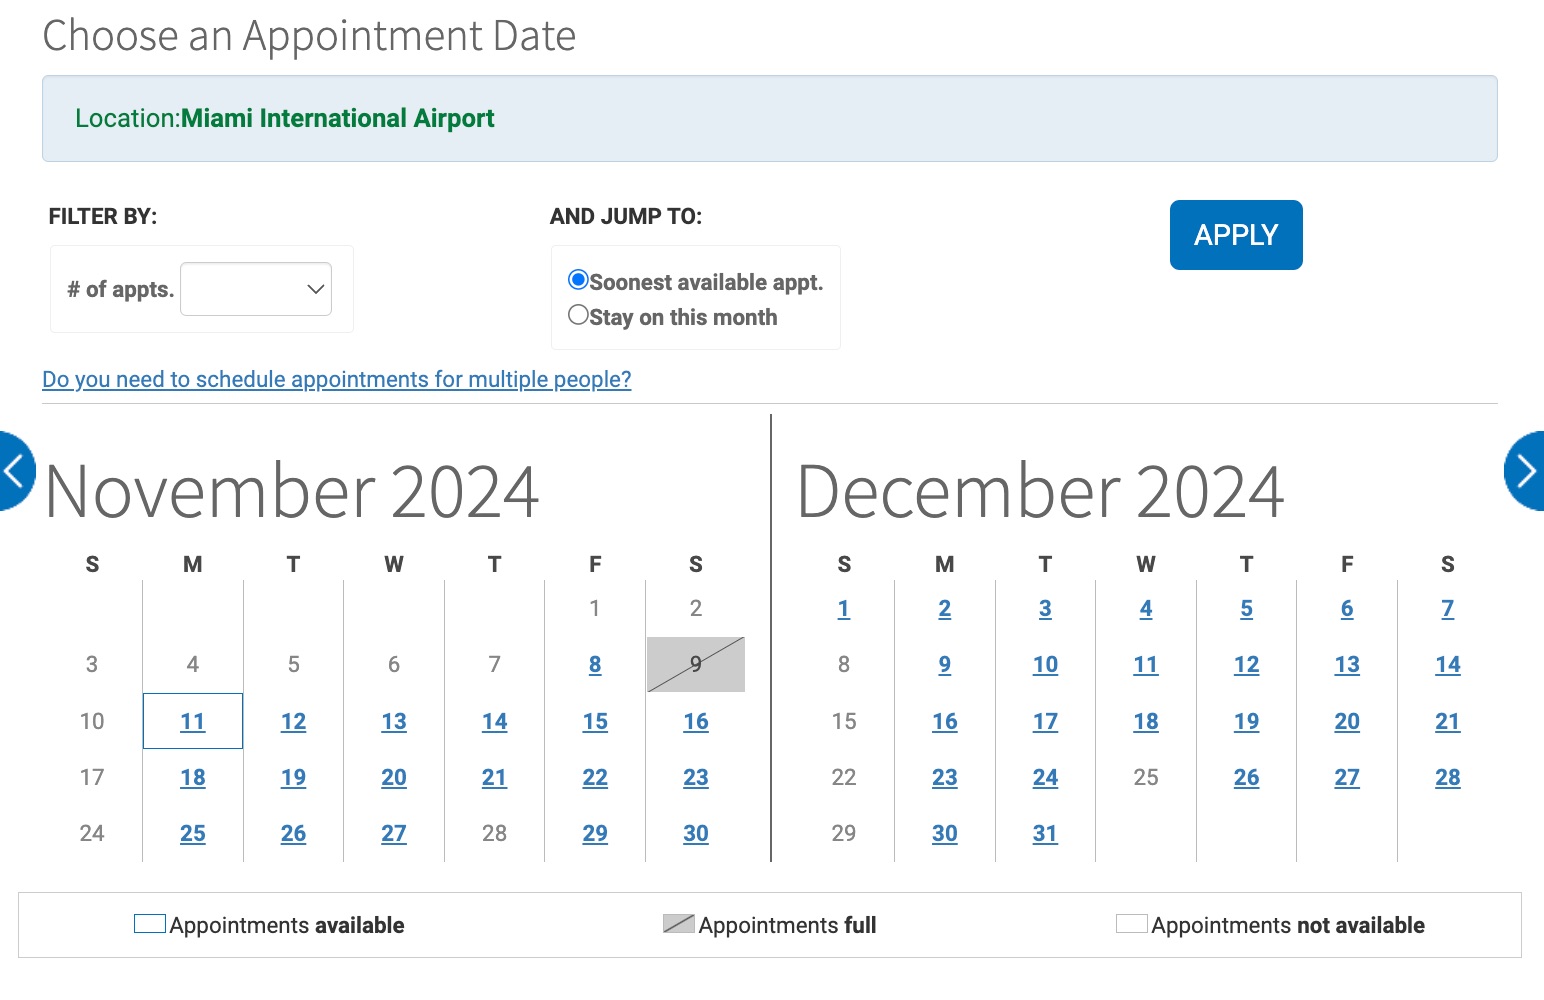This screenshot has width=1544, height=1000.
Task: Click the Appointments available legend swatch
Action: point(148,922)
